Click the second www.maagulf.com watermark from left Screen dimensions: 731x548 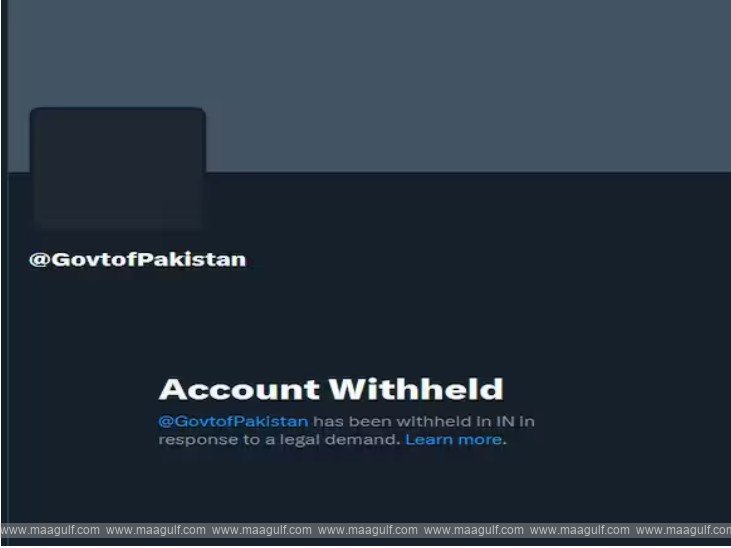(x=156, y=530)
